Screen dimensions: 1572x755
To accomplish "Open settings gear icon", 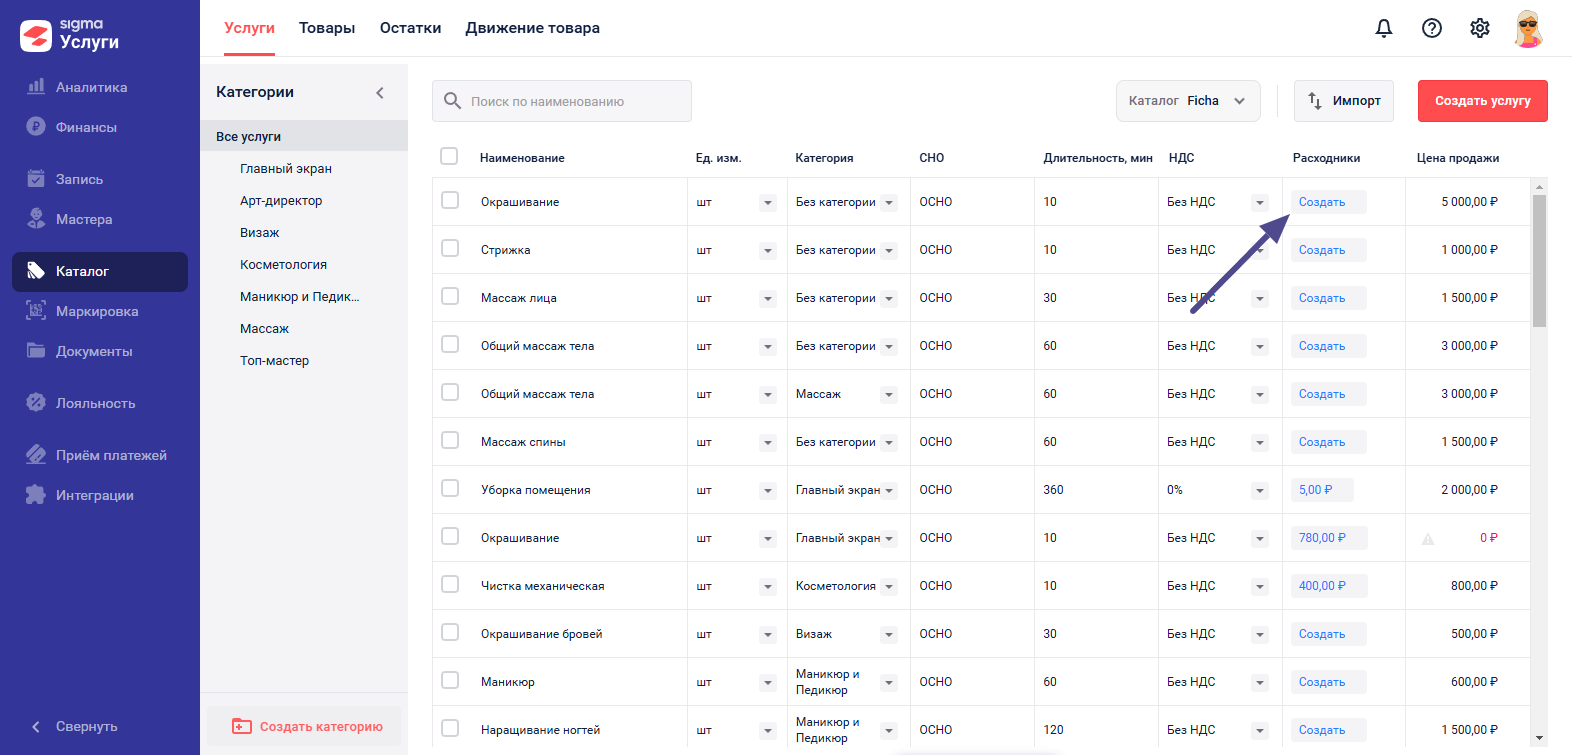I will click(1480, 28).
